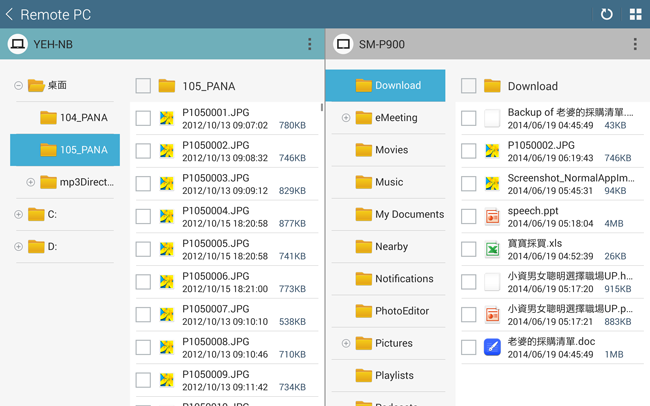Viewport: 650px width, 406px height.
Task: Select the Music folder in device tree
Action: click(388, 182)
